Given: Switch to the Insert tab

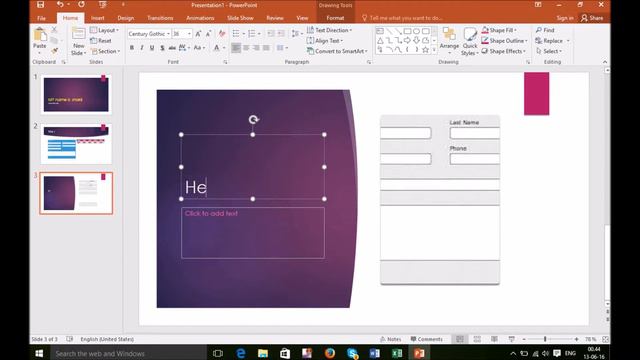Looking at the screenshot, I should click(98, 18).
